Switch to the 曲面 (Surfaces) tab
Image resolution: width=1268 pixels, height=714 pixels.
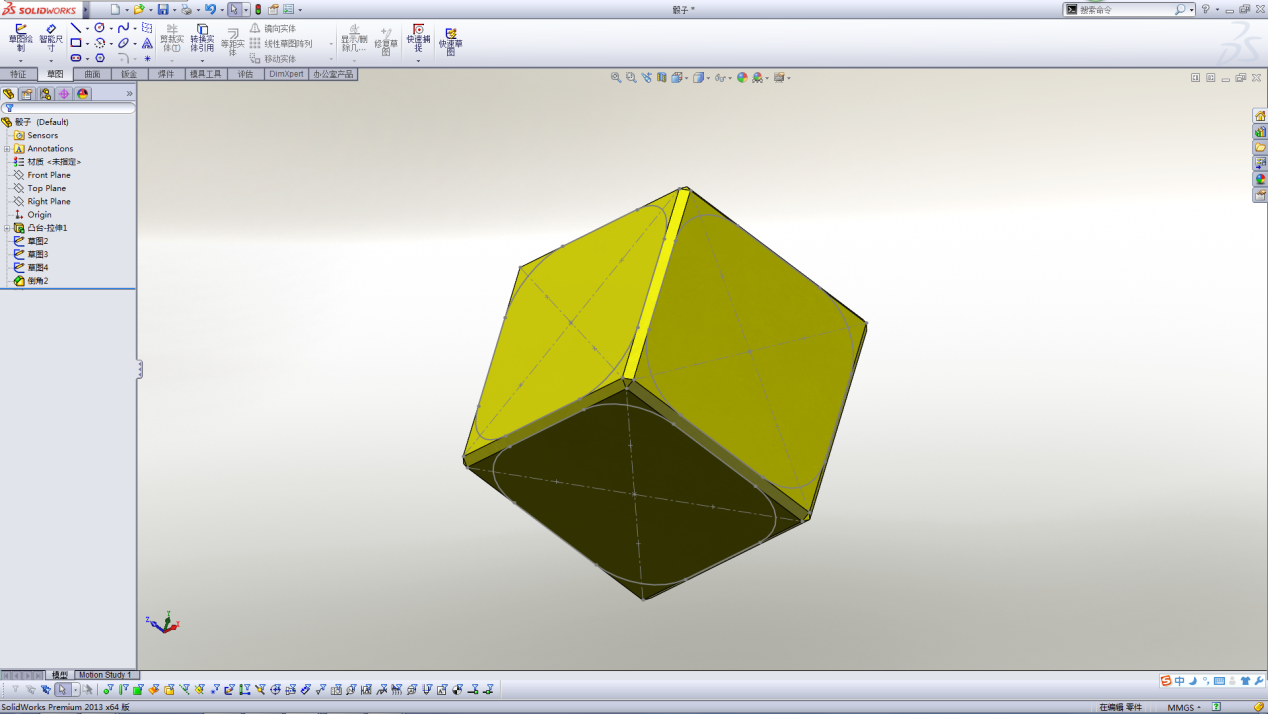tap(92, 74)
